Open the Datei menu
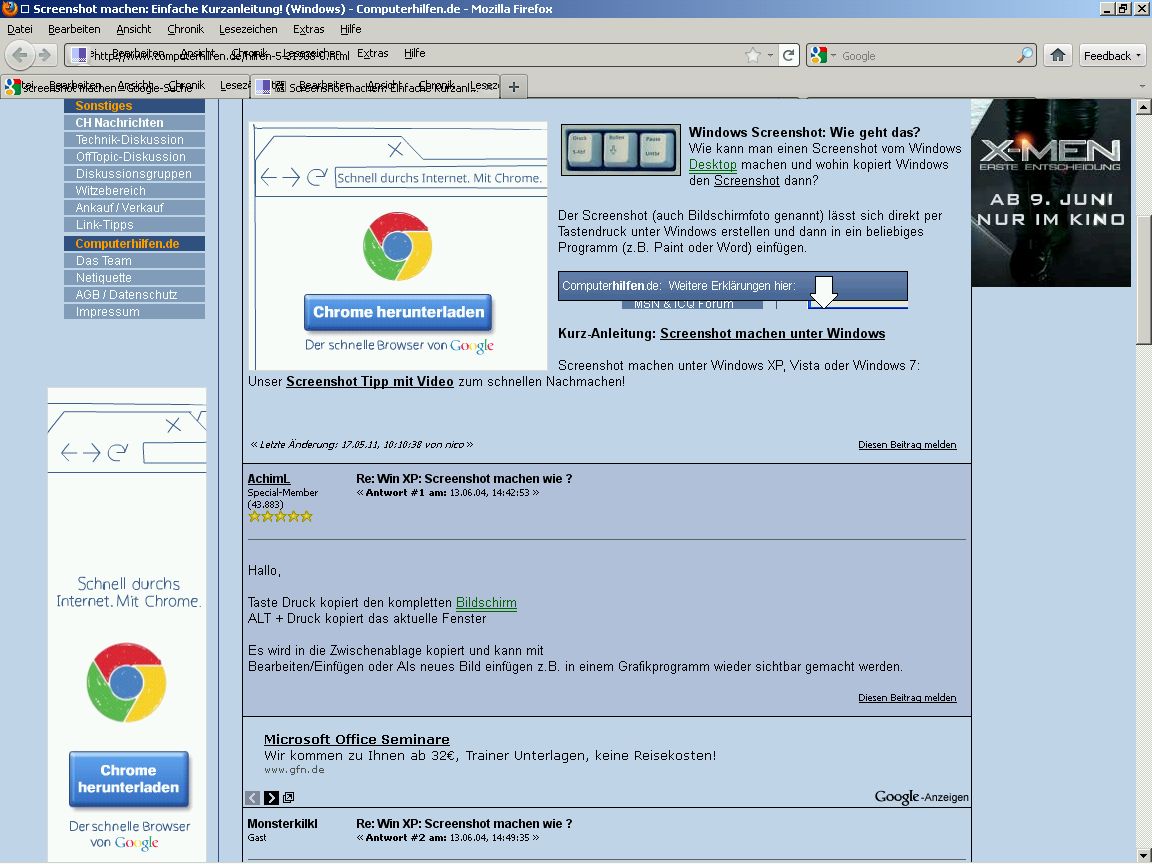This screenshot has height=864, width=1152. click(x=20, y=29)
